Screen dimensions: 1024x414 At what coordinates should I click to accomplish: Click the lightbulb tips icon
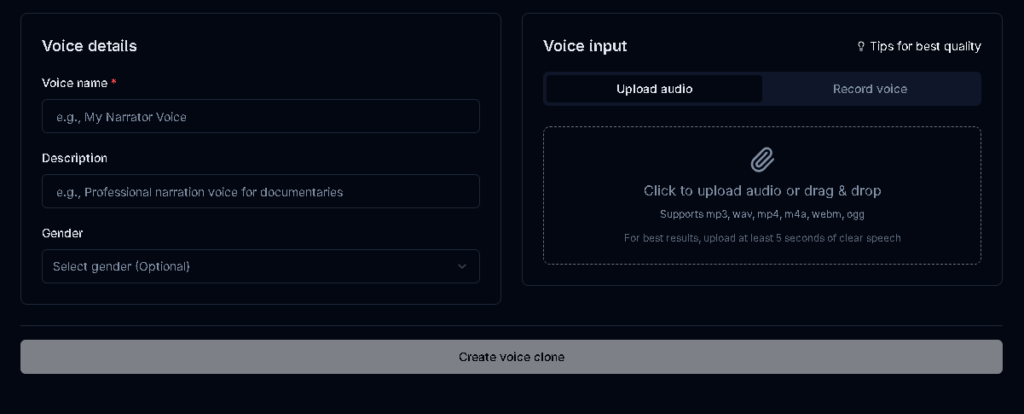[860, 46]
